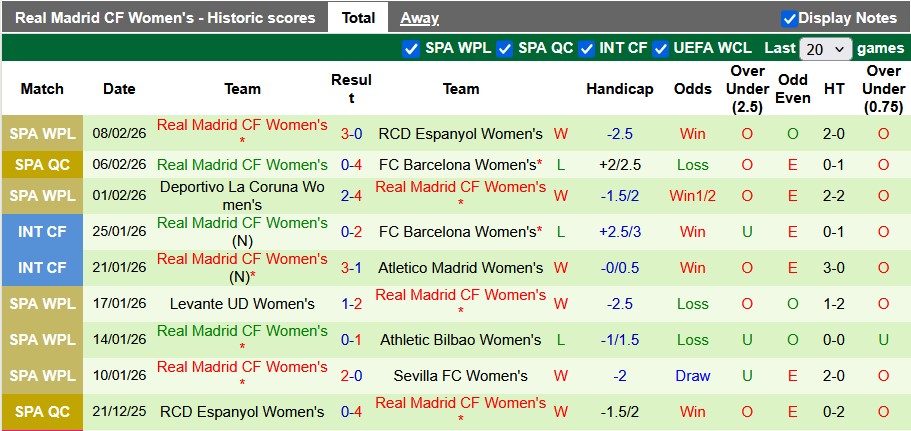Open the last games count dropdown

coord(826,48)
